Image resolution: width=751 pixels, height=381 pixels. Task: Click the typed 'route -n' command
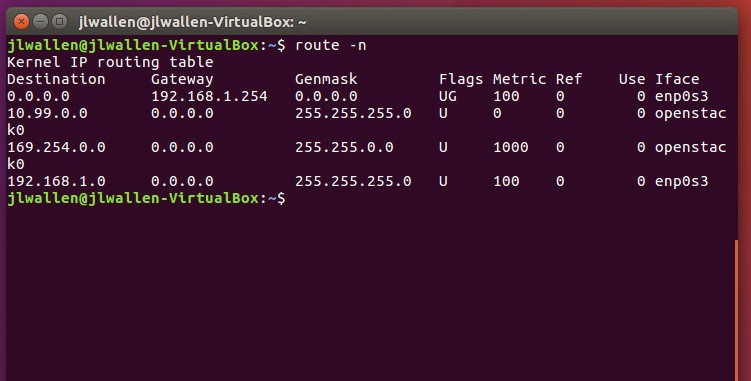pos(330,45)
